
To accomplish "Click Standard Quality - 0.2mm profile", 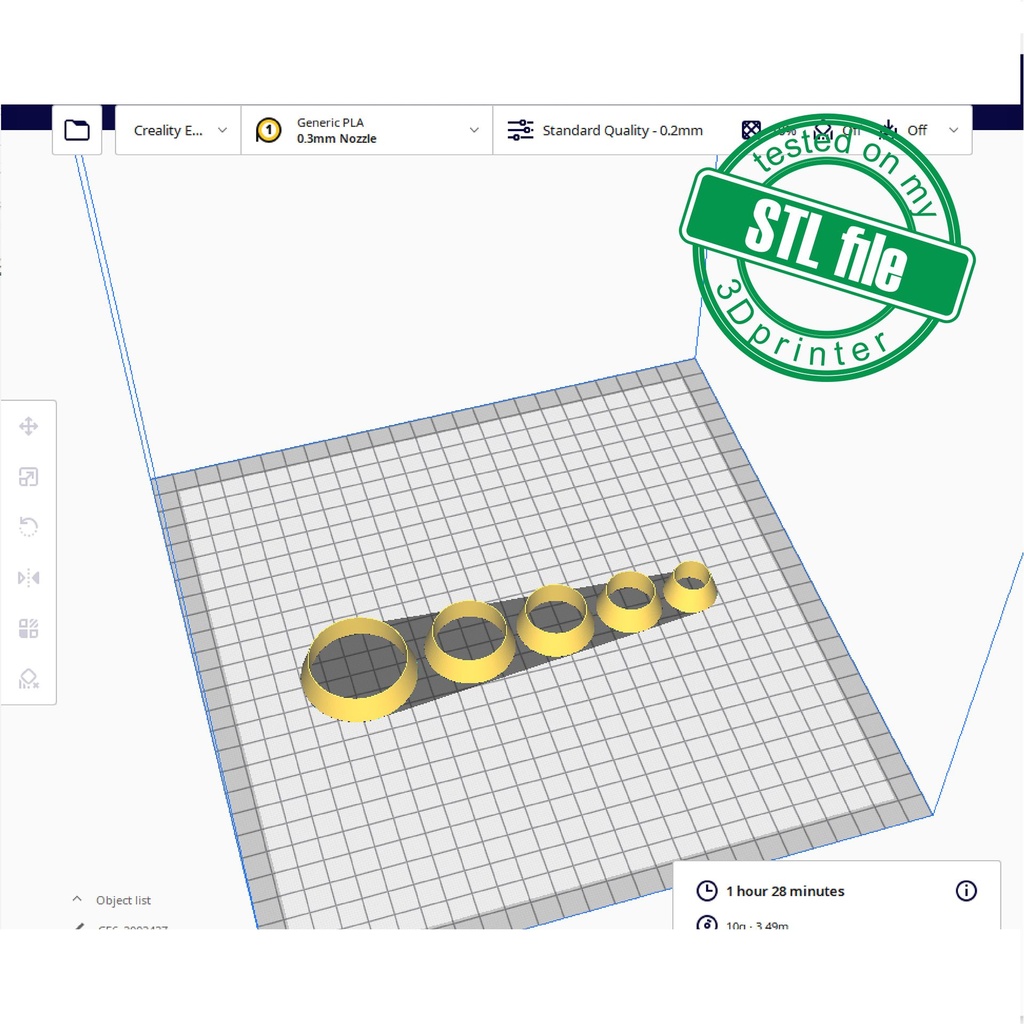I will 622,130.
